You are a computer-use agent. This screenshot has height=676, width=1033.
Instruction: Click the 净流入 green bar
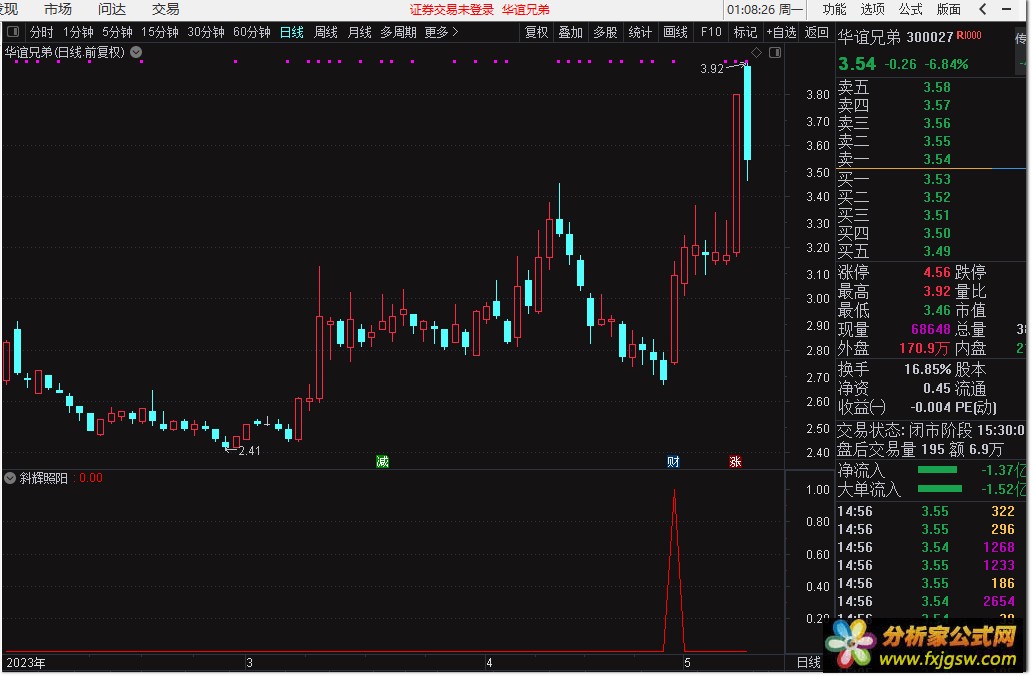(x=937, y=470)
